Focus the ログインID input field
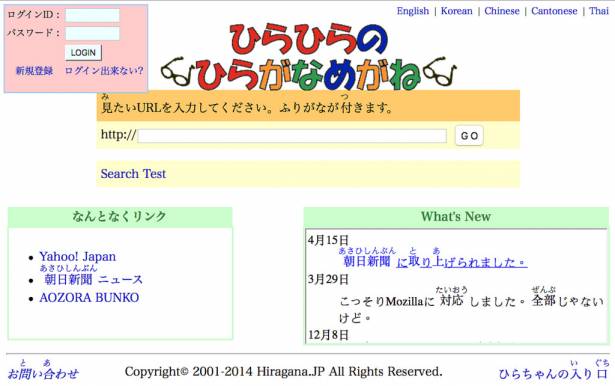Viewport: 615px width, 386px height. [92, 15]
